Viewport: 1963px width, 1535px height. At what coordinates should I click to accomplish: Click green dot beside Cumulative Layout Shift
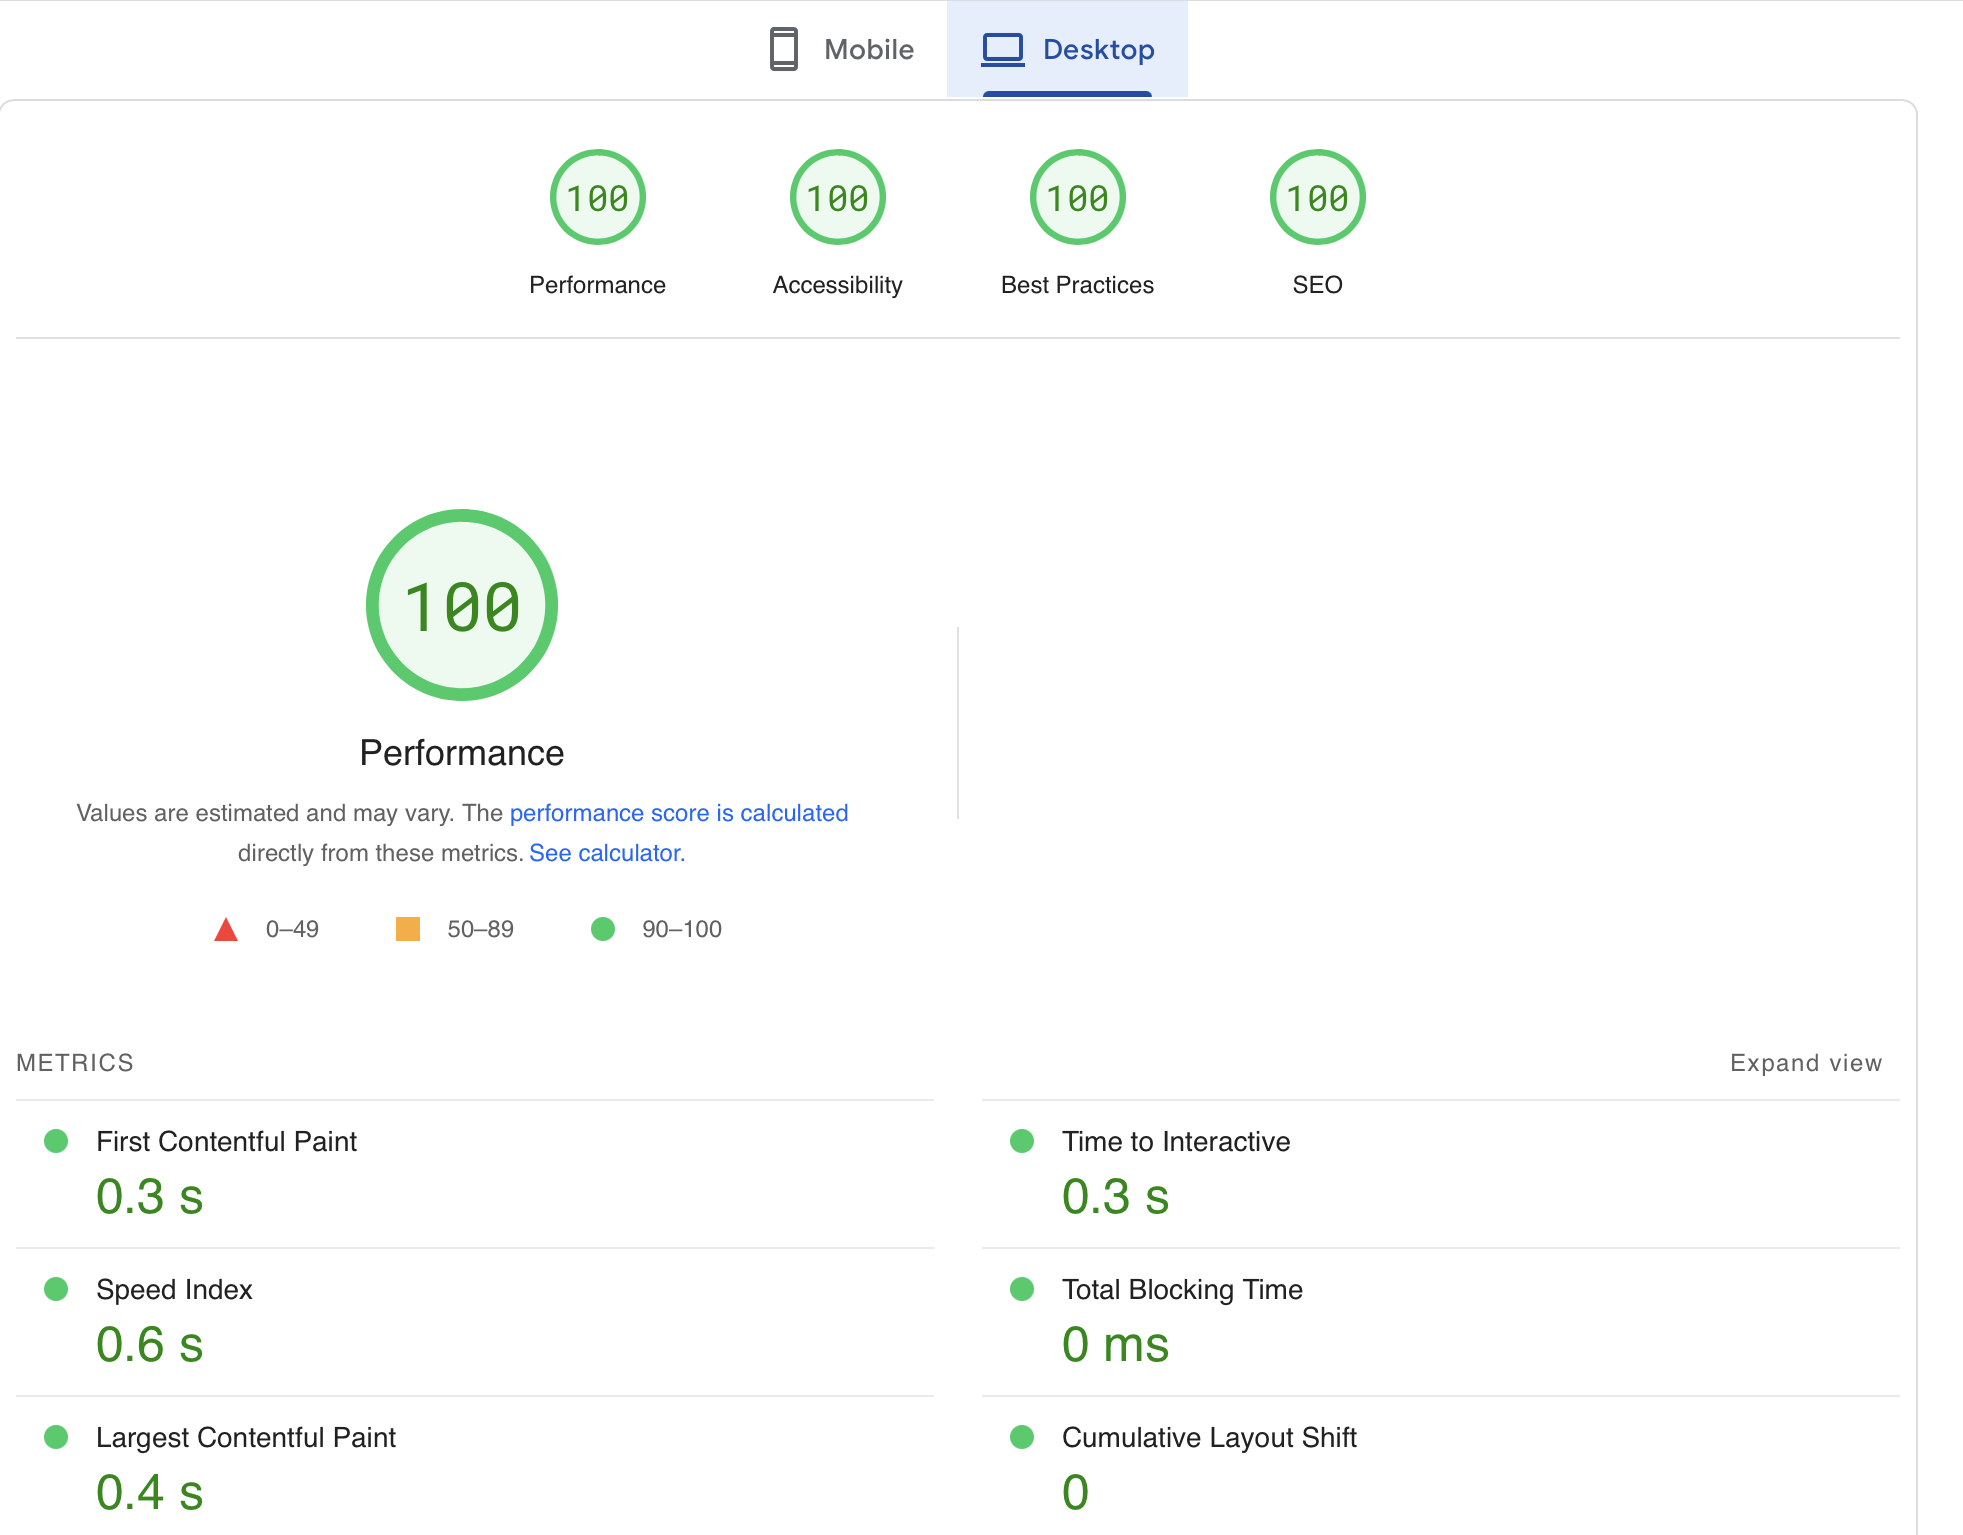1022,1437
